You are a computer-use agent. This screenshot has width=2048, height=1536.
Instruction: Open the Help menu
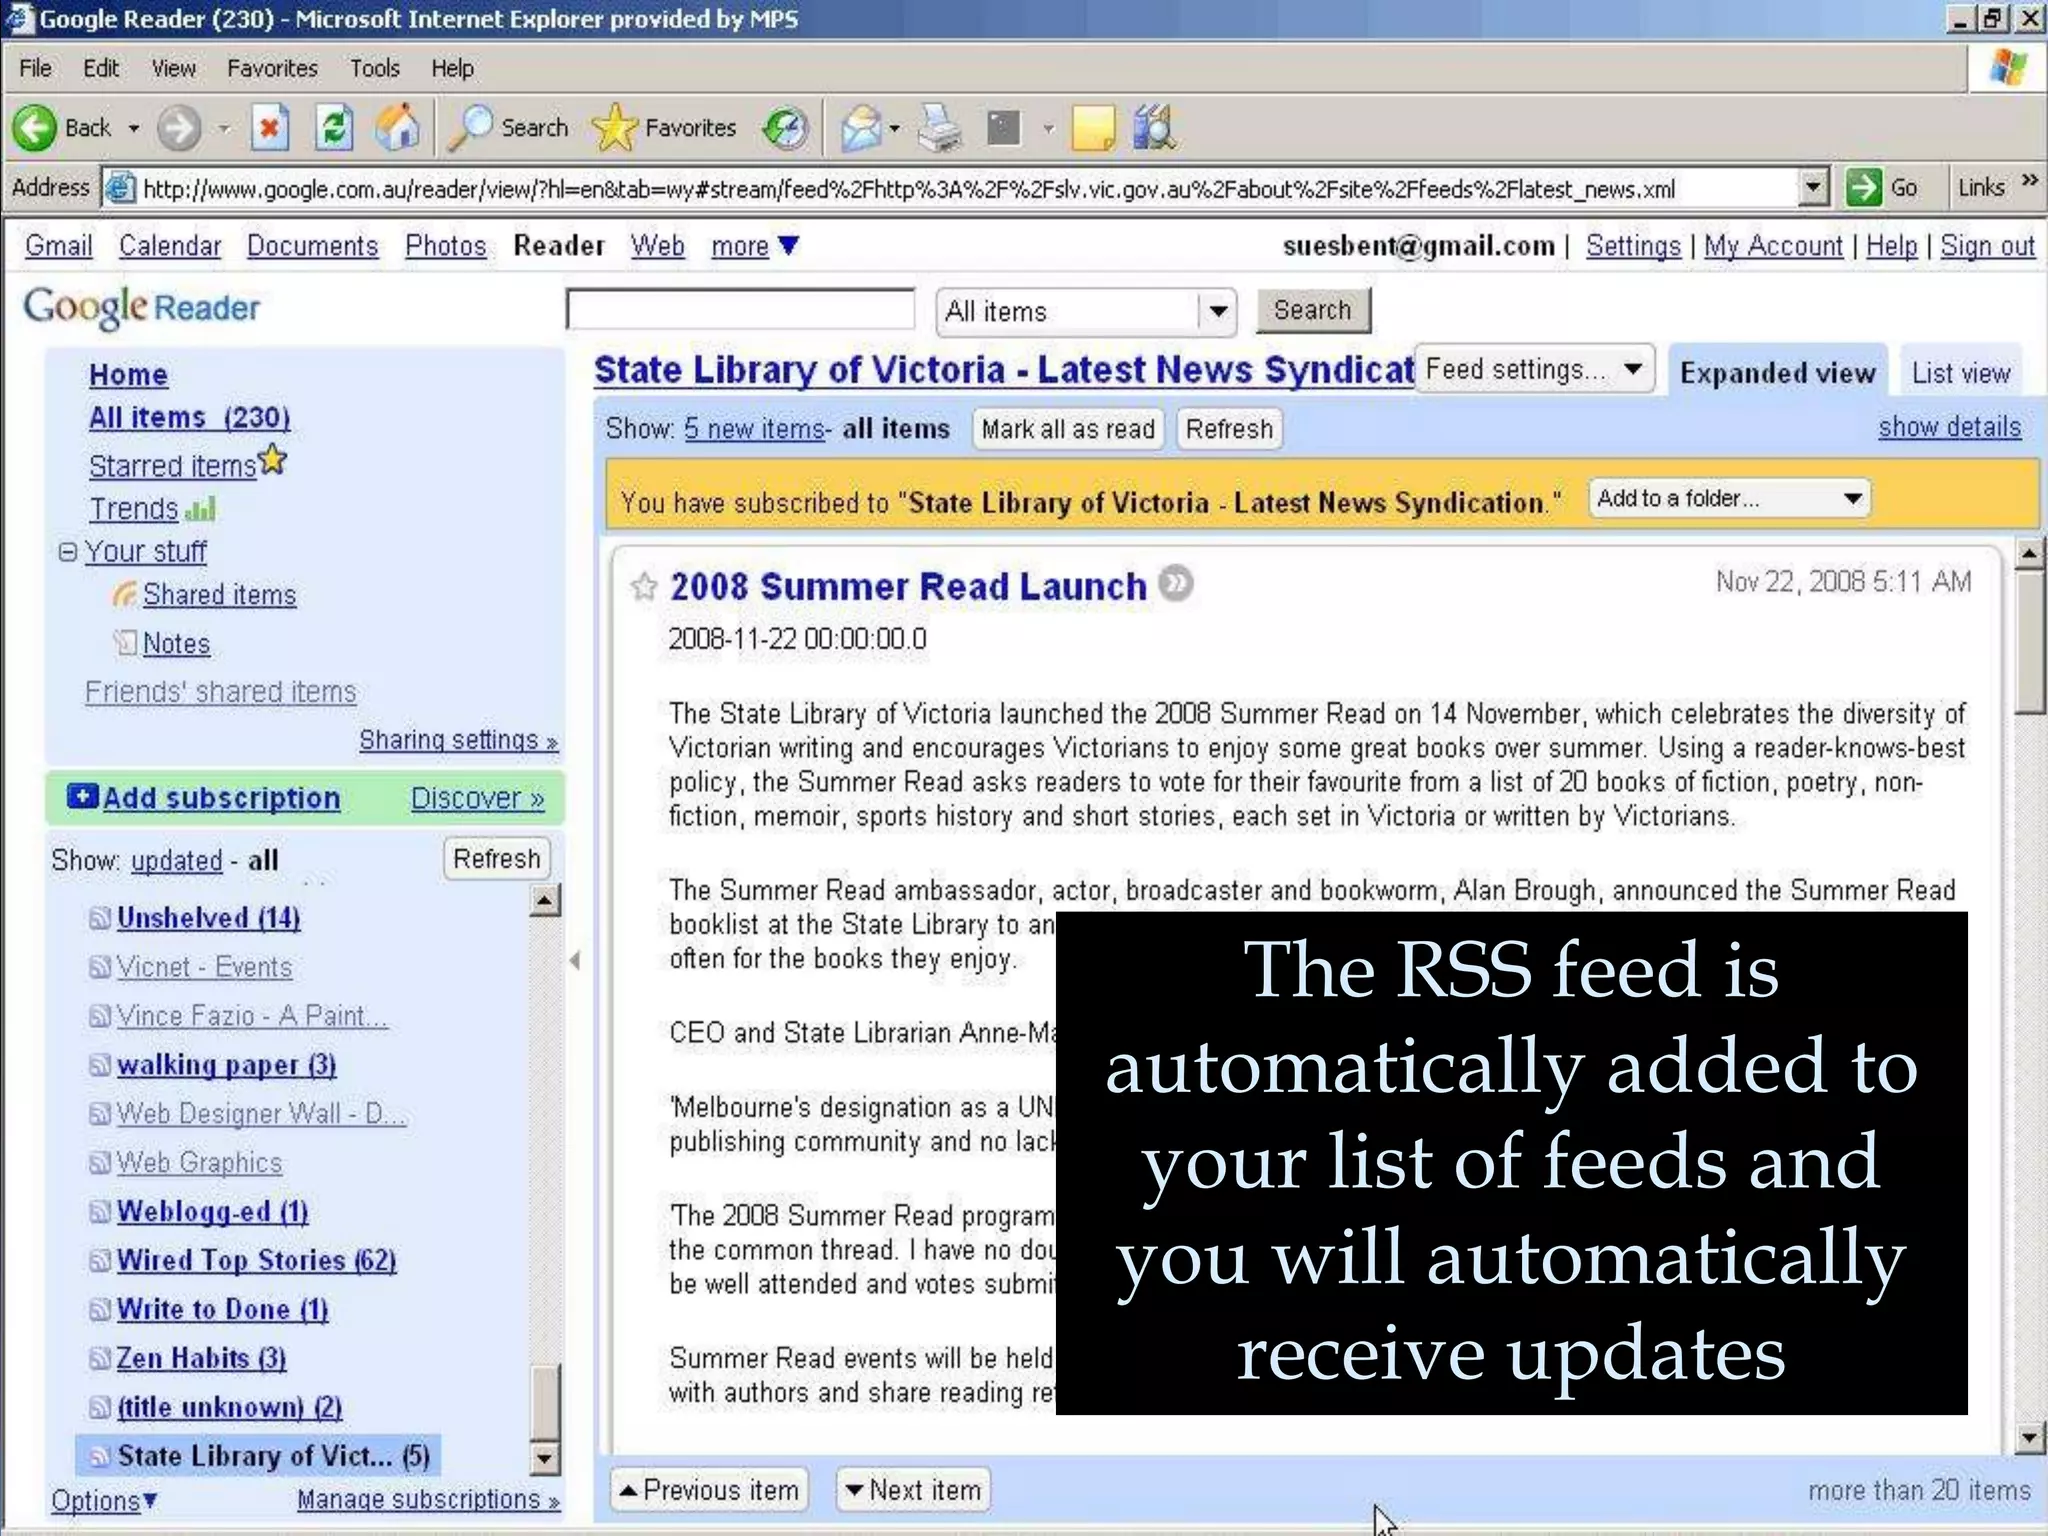[x=452, y=68]
